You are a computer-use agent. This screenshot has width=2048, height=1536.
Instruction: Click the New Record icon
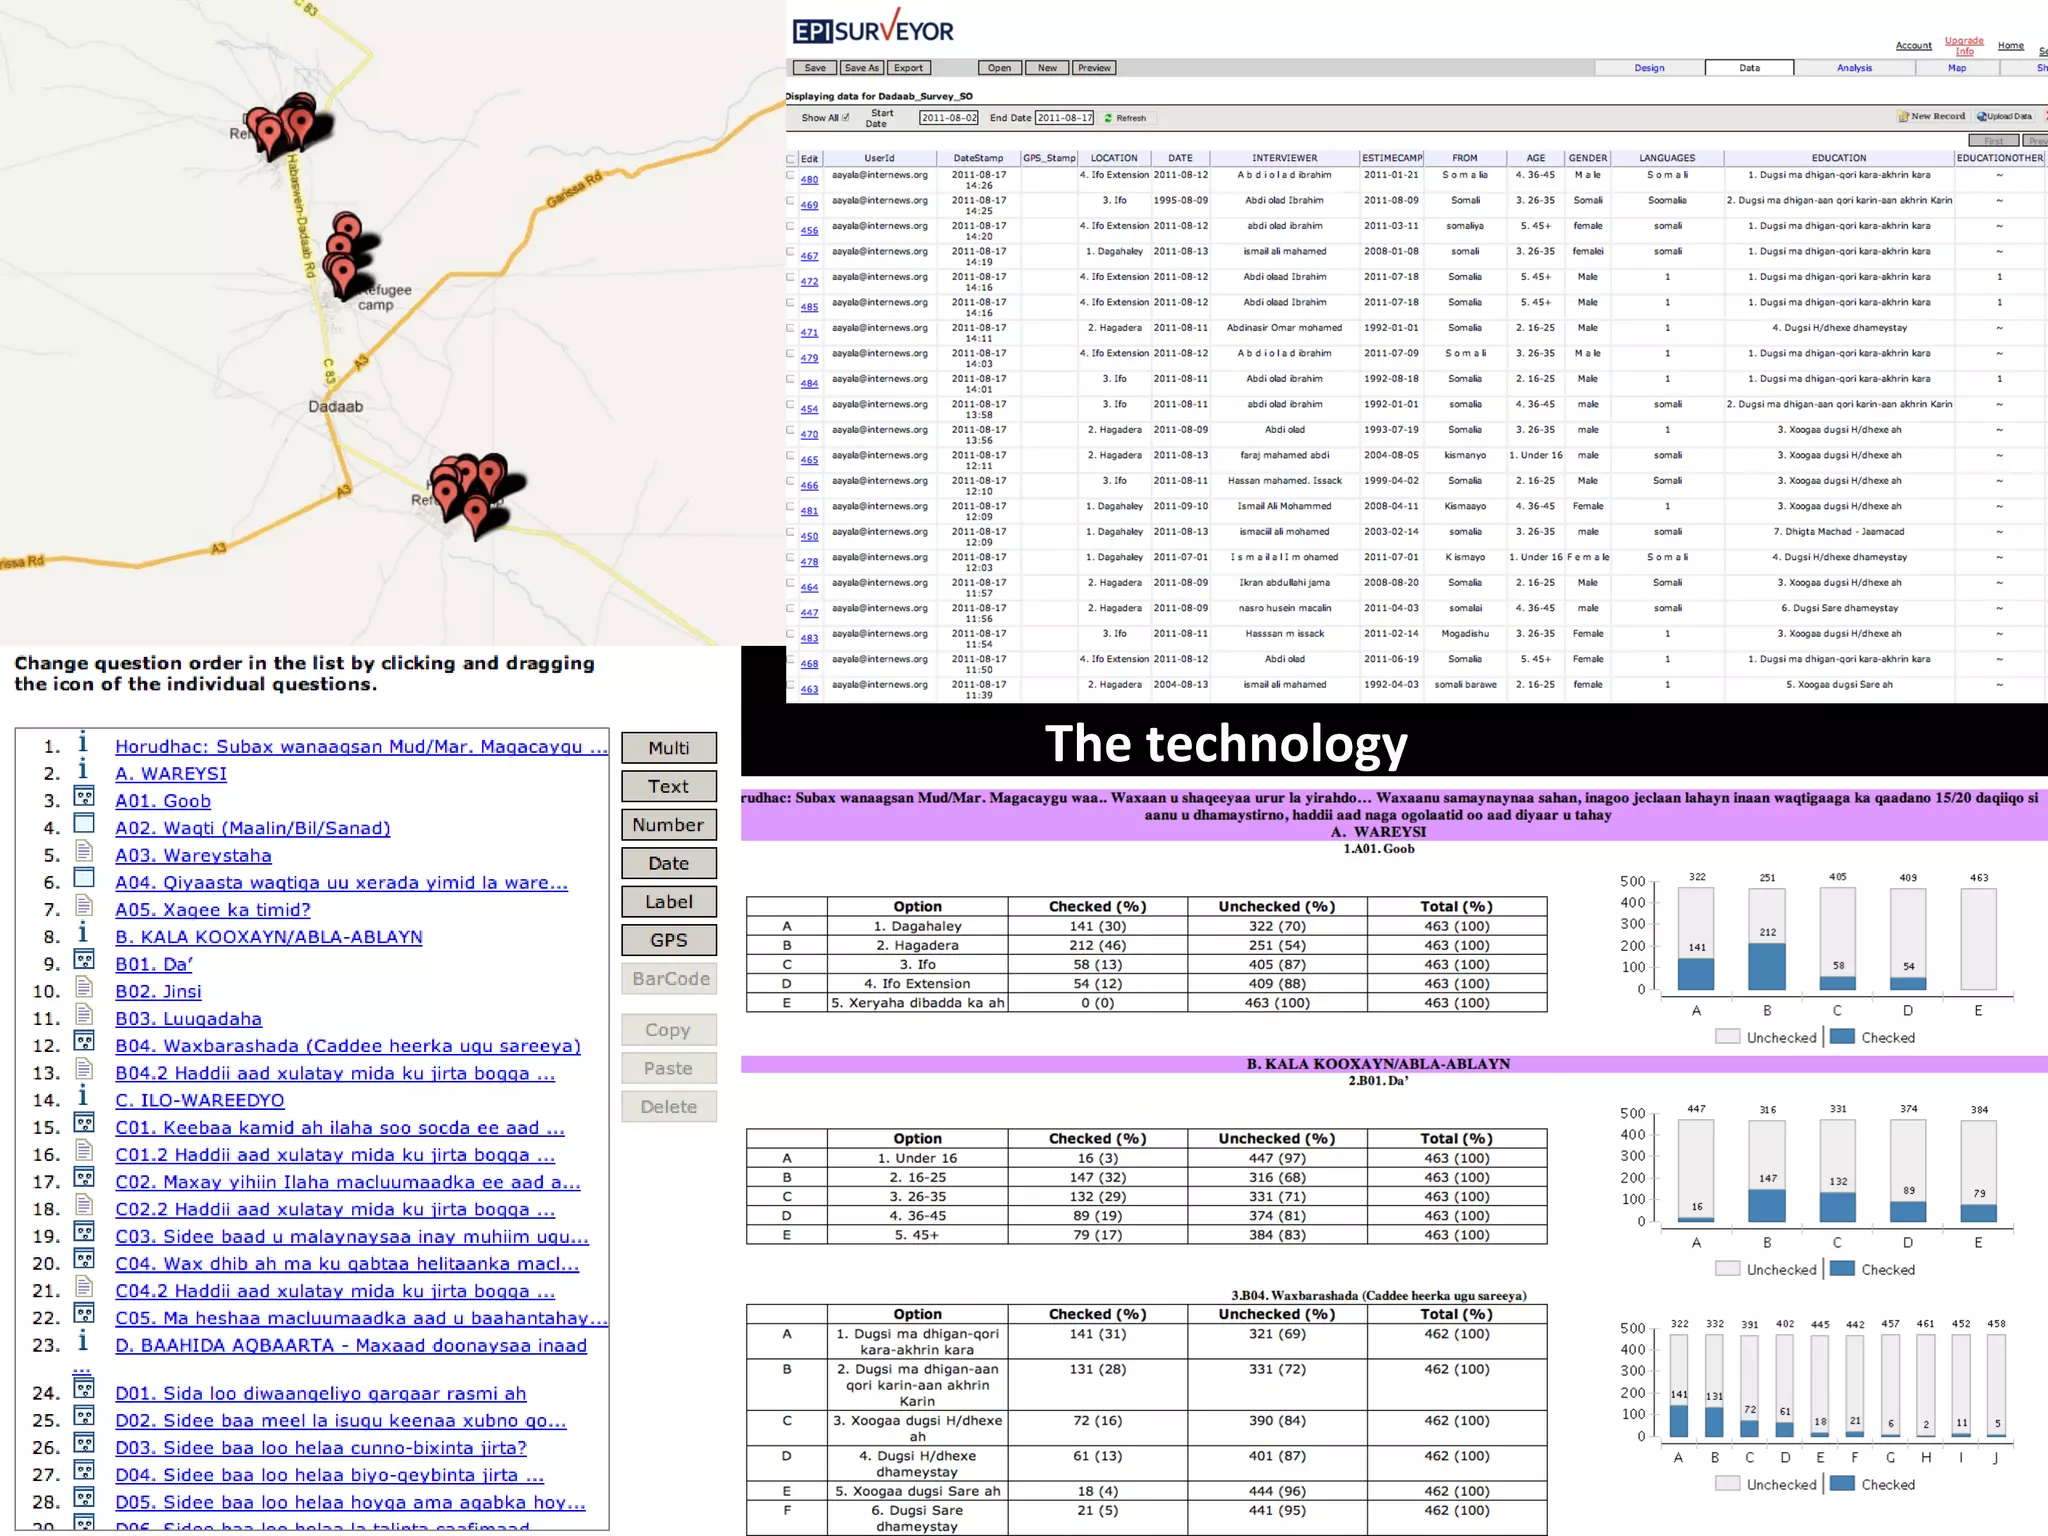1903,117
